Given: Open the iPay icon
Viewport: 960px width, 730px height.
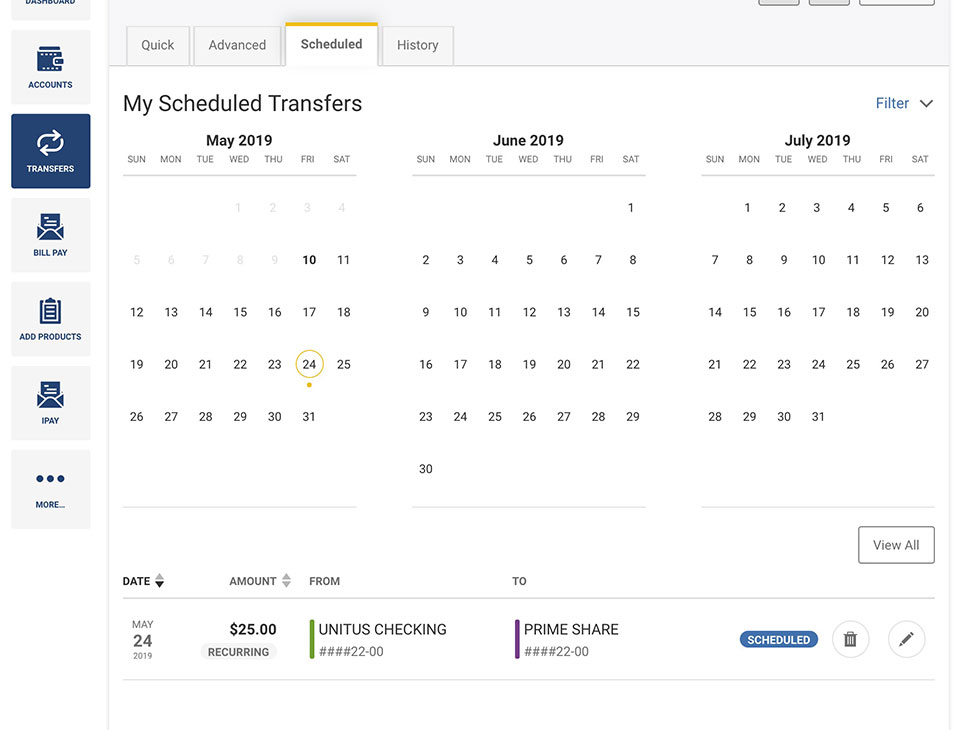Looking at the screenshot, I should pos(50,394).
